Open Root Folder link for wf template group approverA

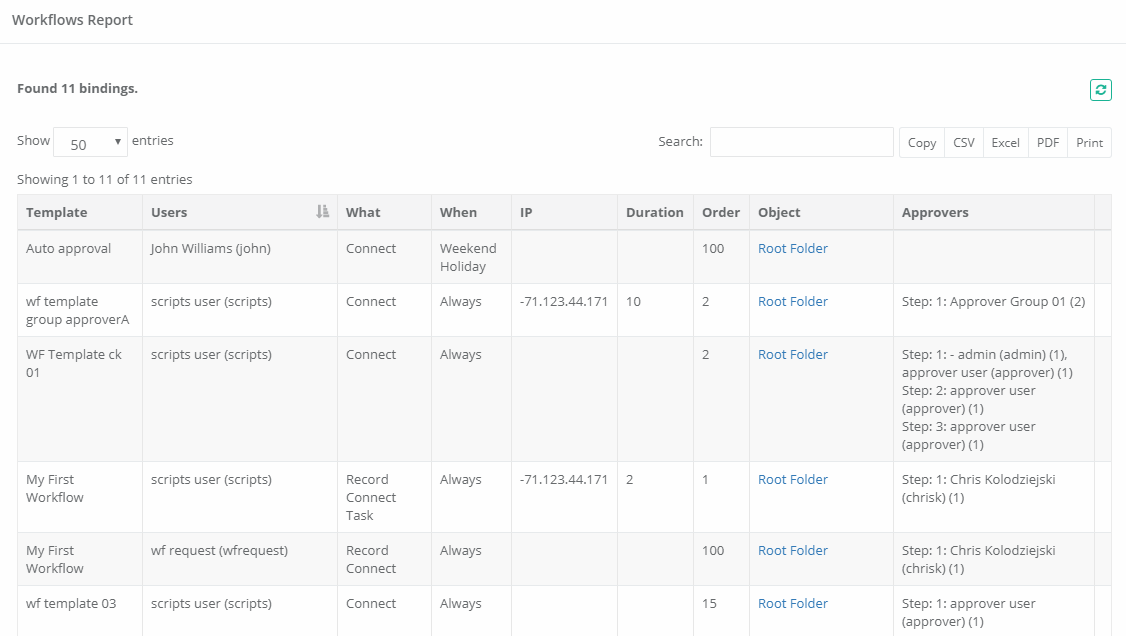[x=793, y=301]
